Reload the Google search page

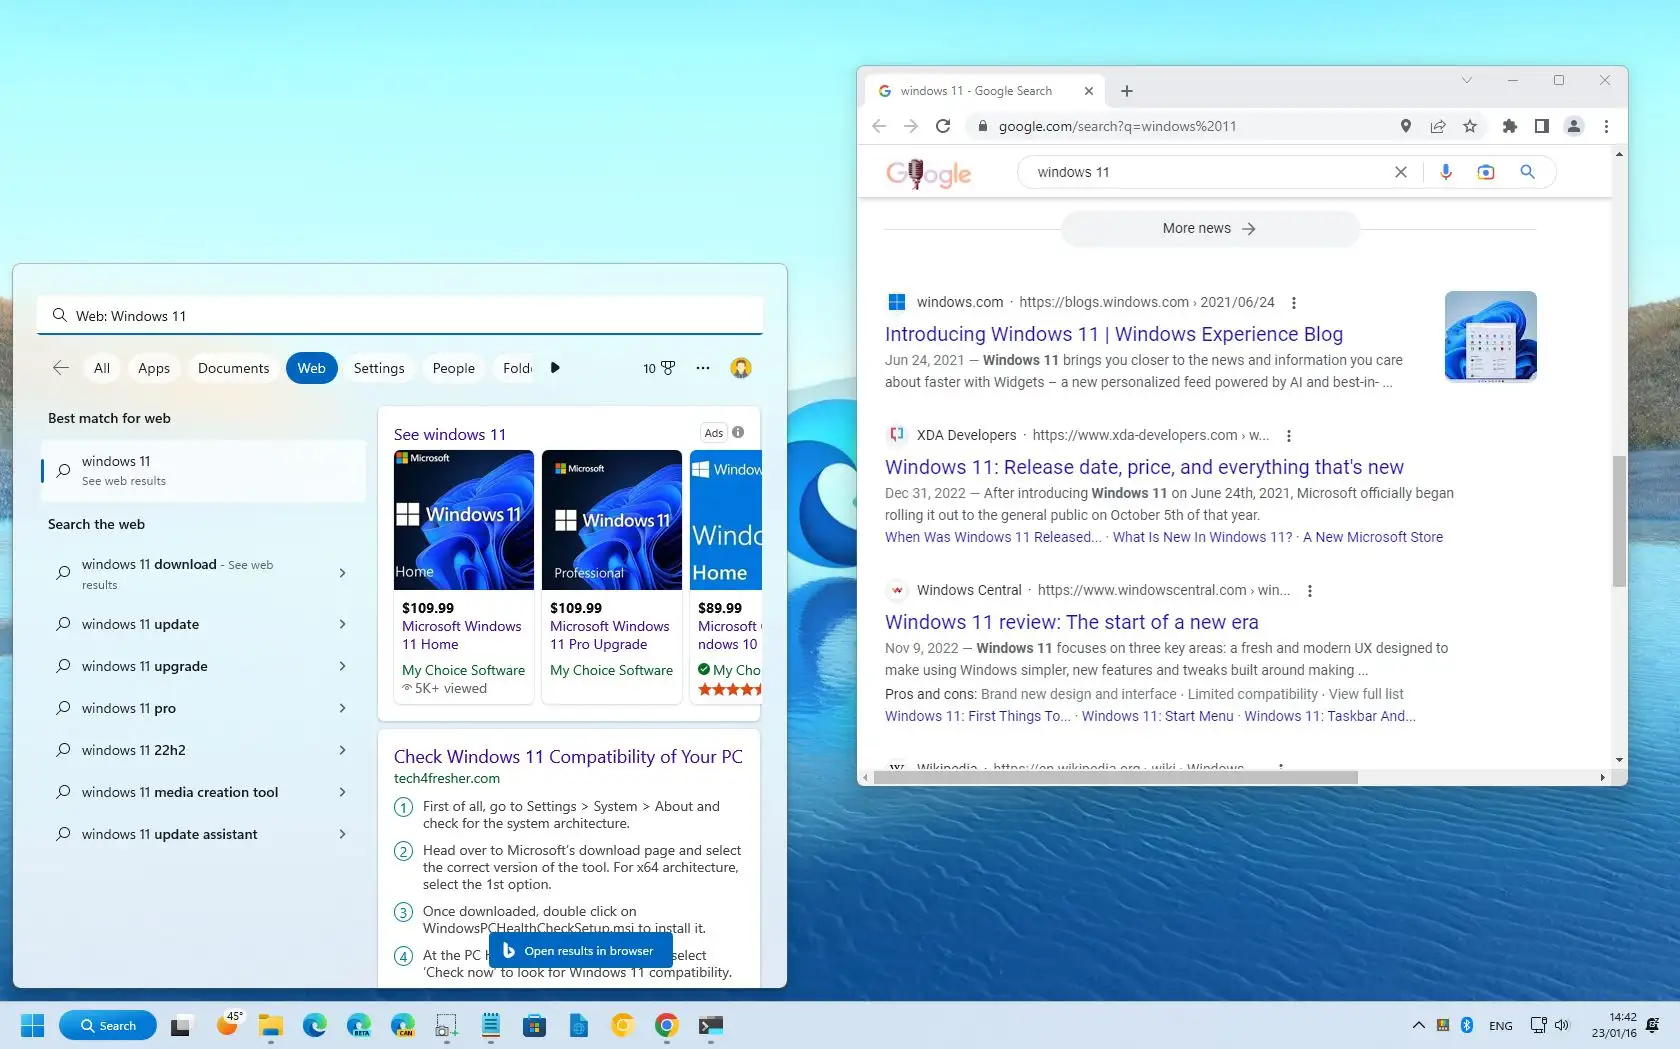pos(943,126)
